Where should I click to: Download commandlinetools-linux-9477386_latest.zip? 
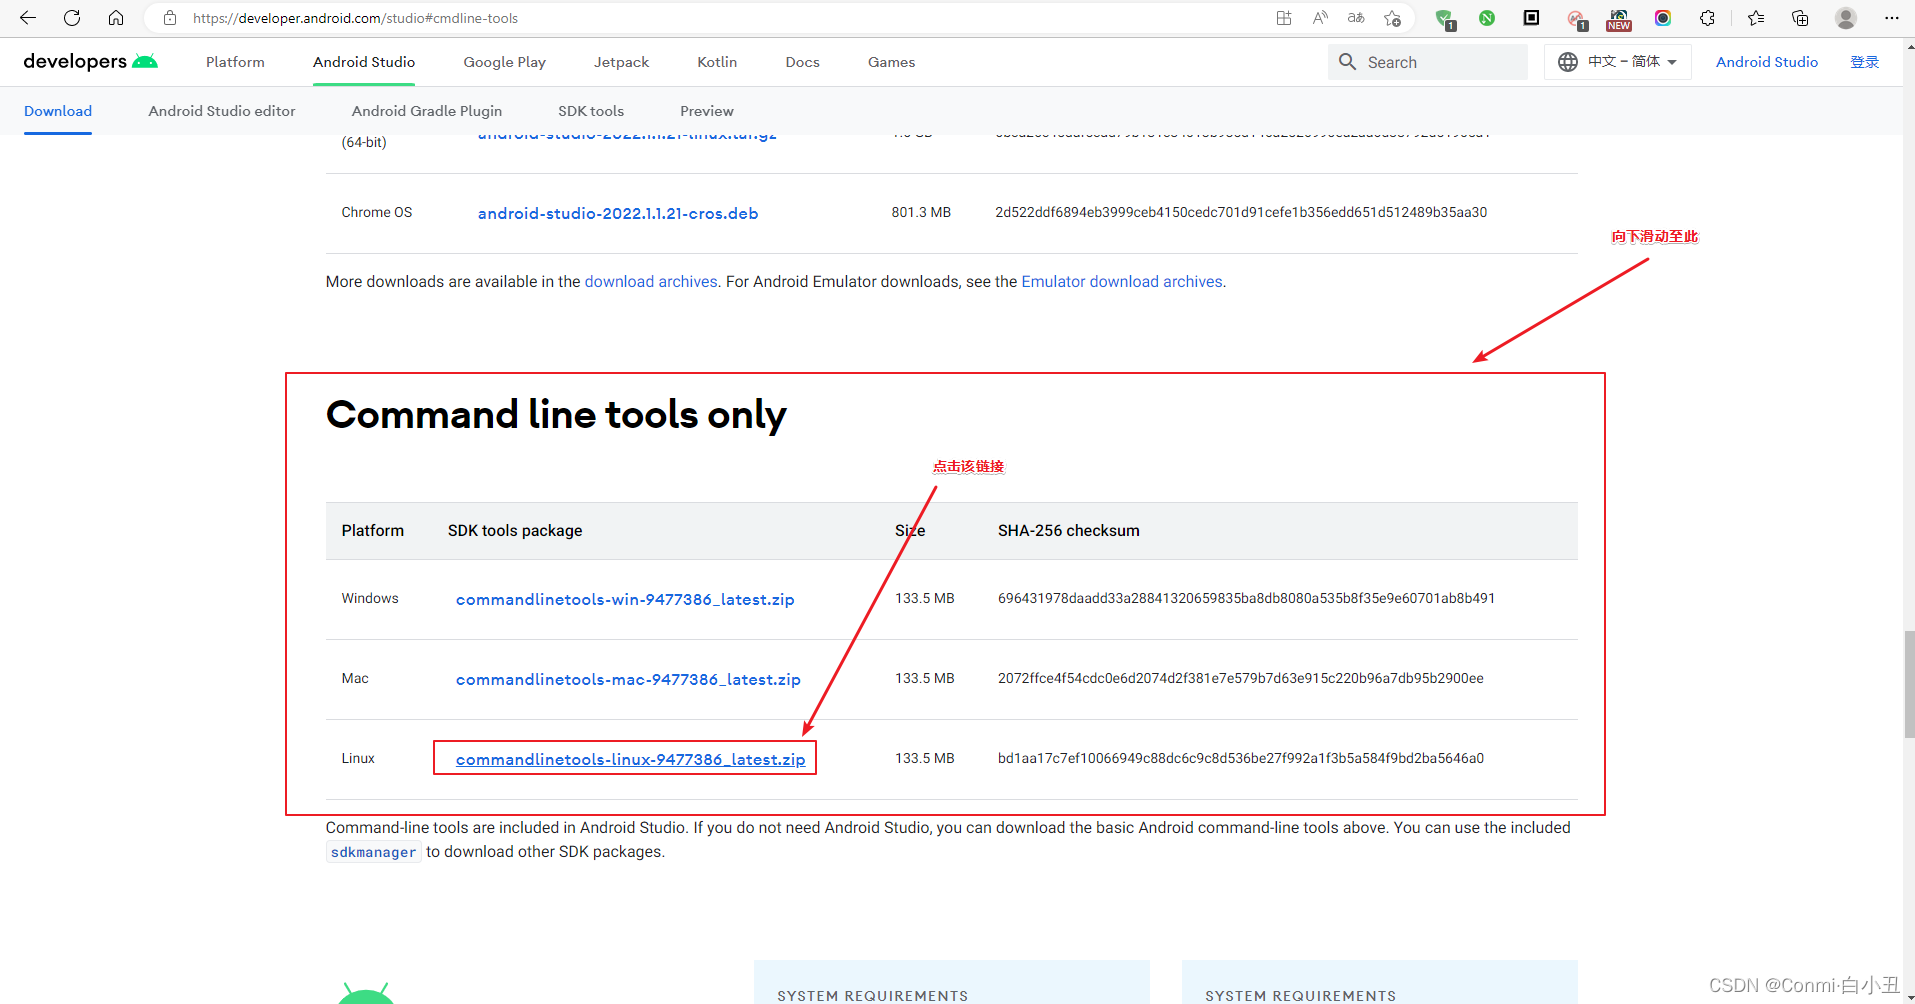point(630,759)
